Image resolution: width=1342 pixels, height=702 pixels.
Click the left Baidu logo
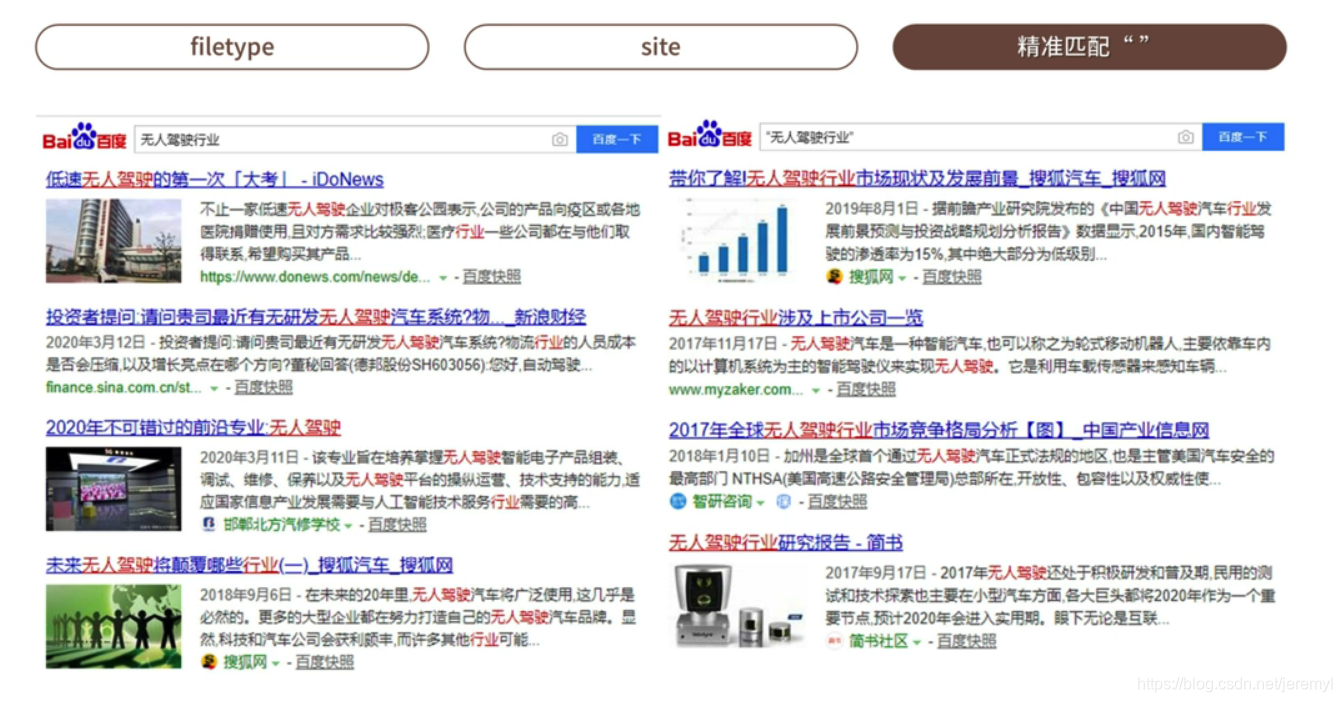point(84,138)
